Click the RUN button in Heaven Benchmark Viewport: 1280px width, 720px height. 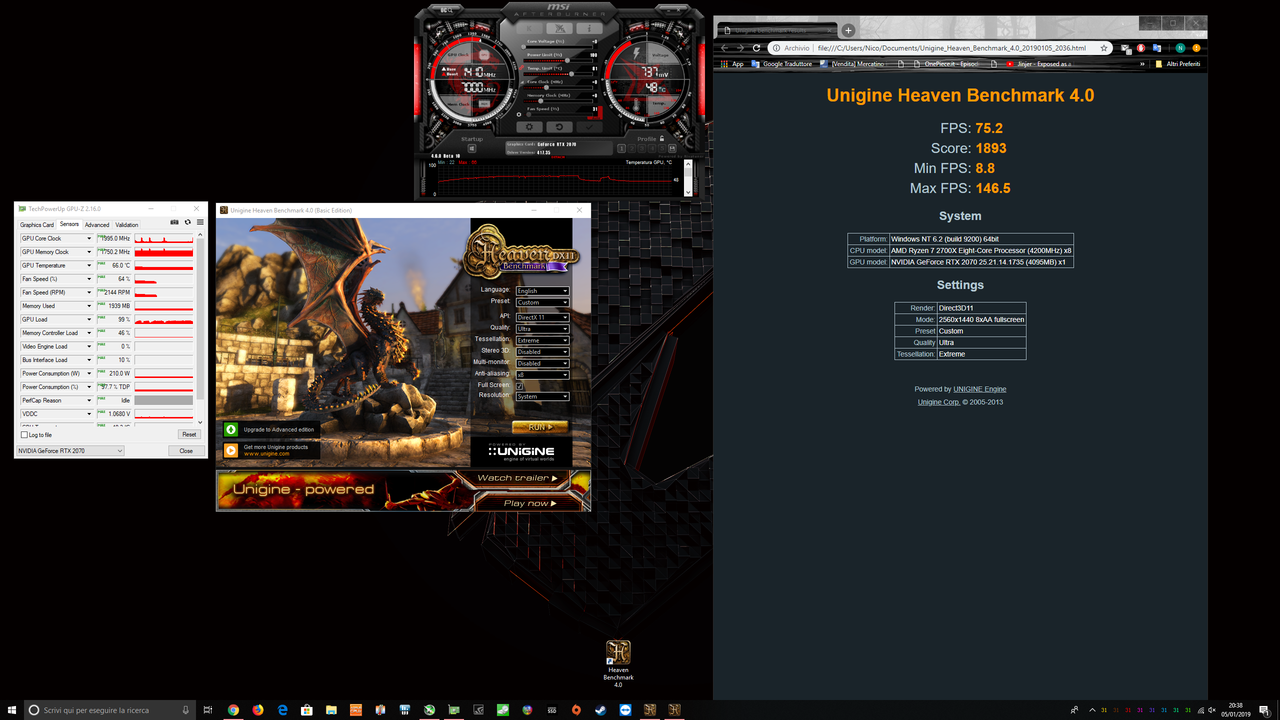[540, 427]
